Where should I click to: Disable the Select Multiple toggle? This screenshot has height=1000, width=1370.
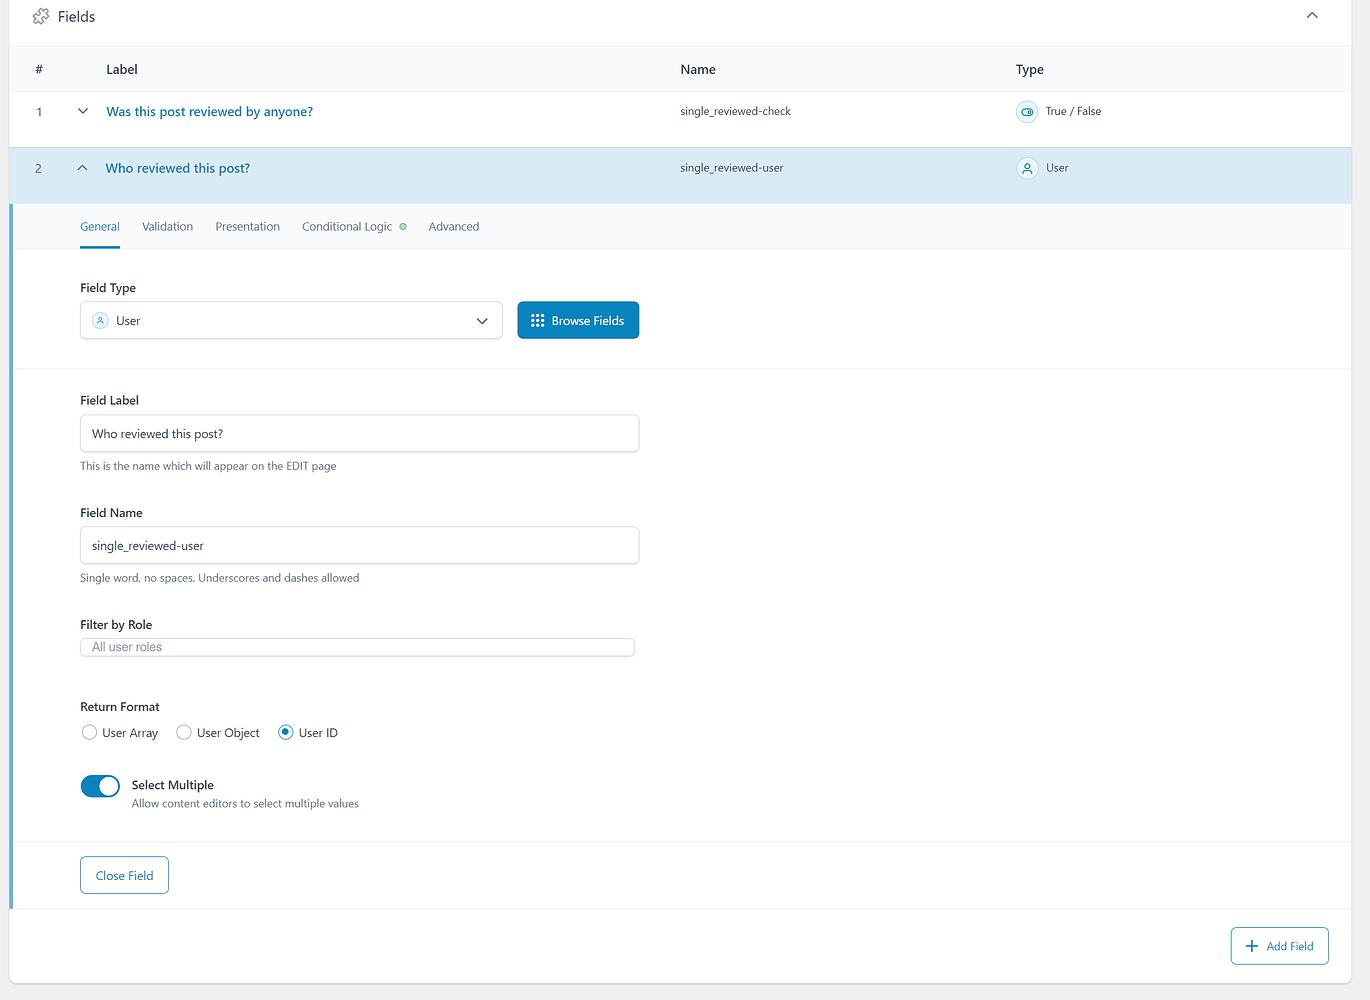pos(100,786)
